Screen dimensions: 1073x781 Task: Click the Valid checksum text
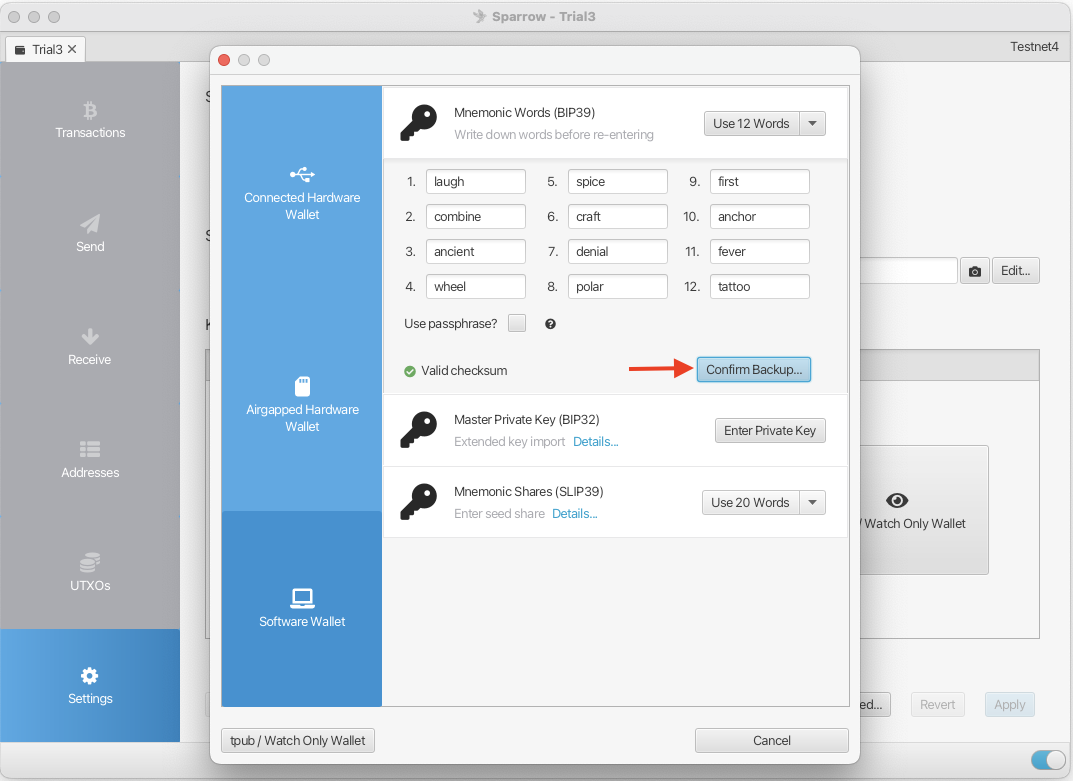click(464, 370)
